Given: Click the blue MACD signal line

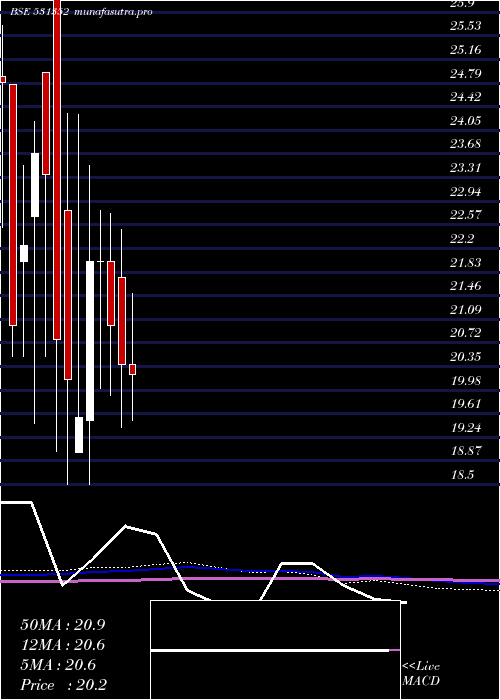Looking at the screenshot, I should pos(250,573).
